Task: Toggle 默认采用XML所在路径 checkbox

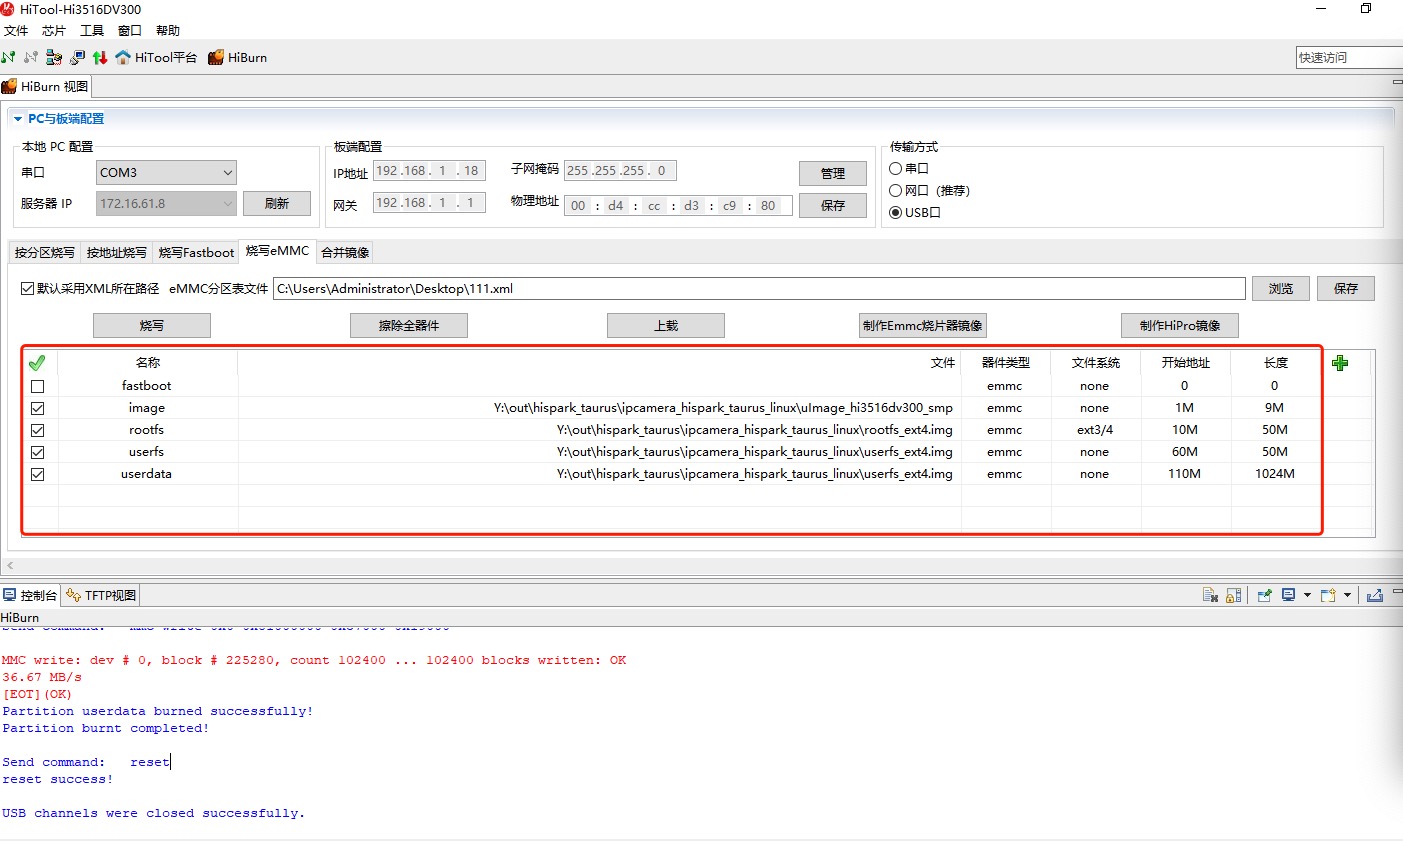Action: coord(28,288)
